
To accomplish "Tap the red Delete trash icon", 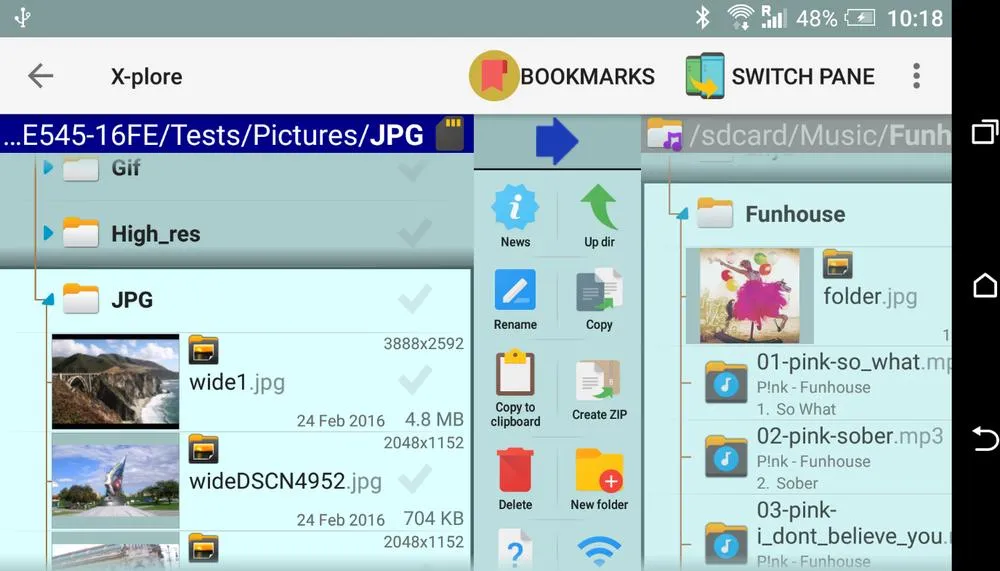I will pos(515,470).
